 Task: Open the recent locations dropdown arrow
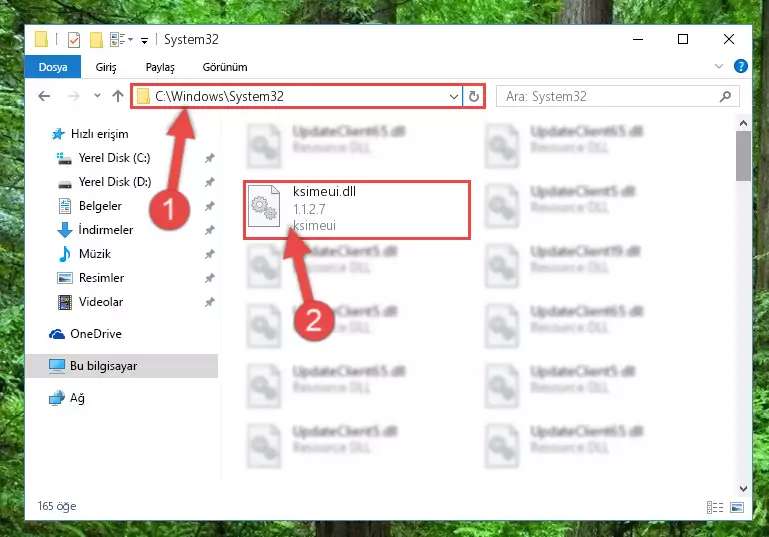pyautogui.click(x=98, y=96)
